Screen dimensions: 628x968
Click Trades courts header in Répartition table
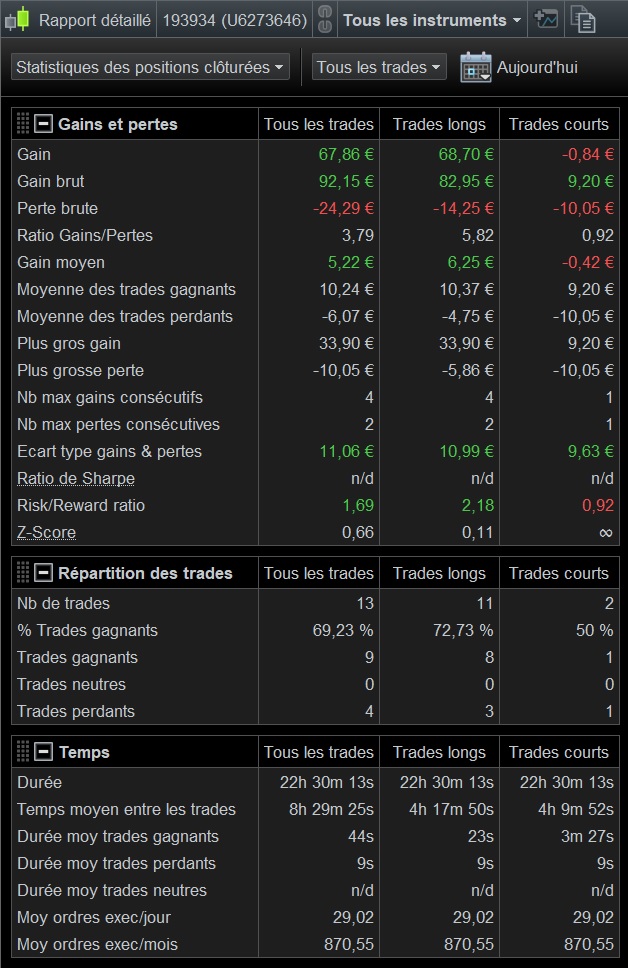[x=559, y=573]
